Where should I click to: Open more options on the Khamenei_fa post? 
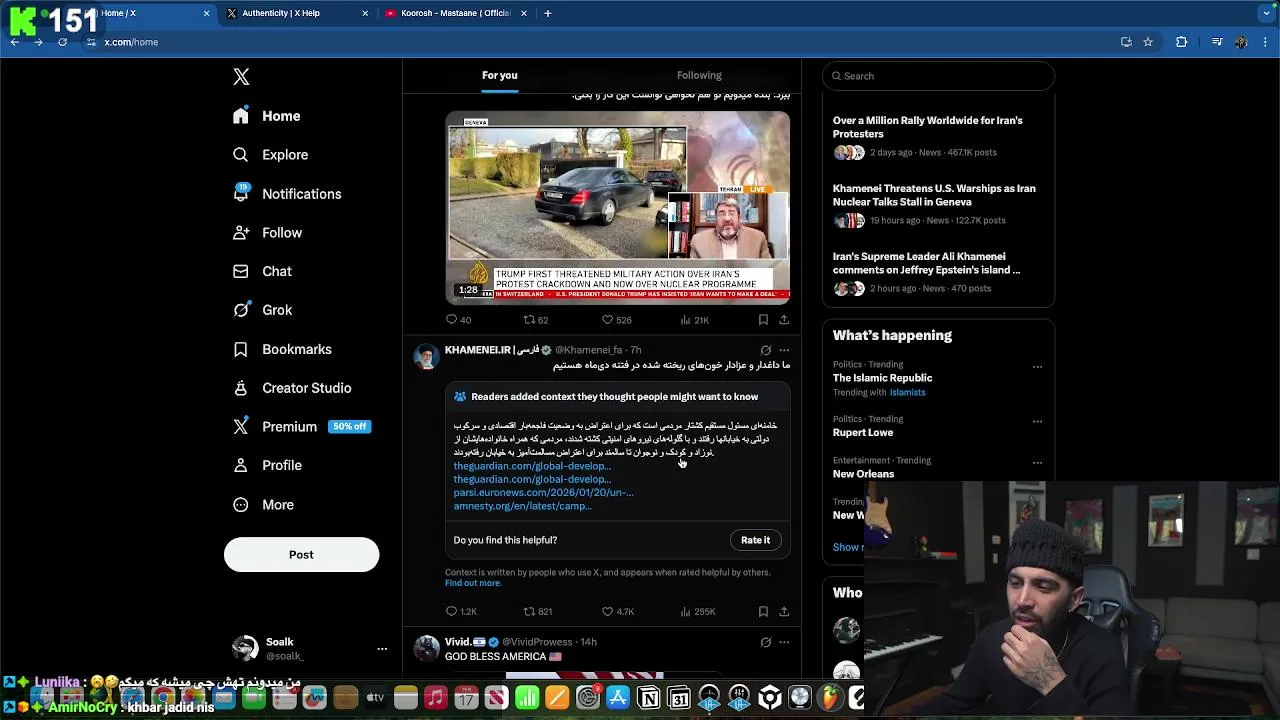coord(784,350)
